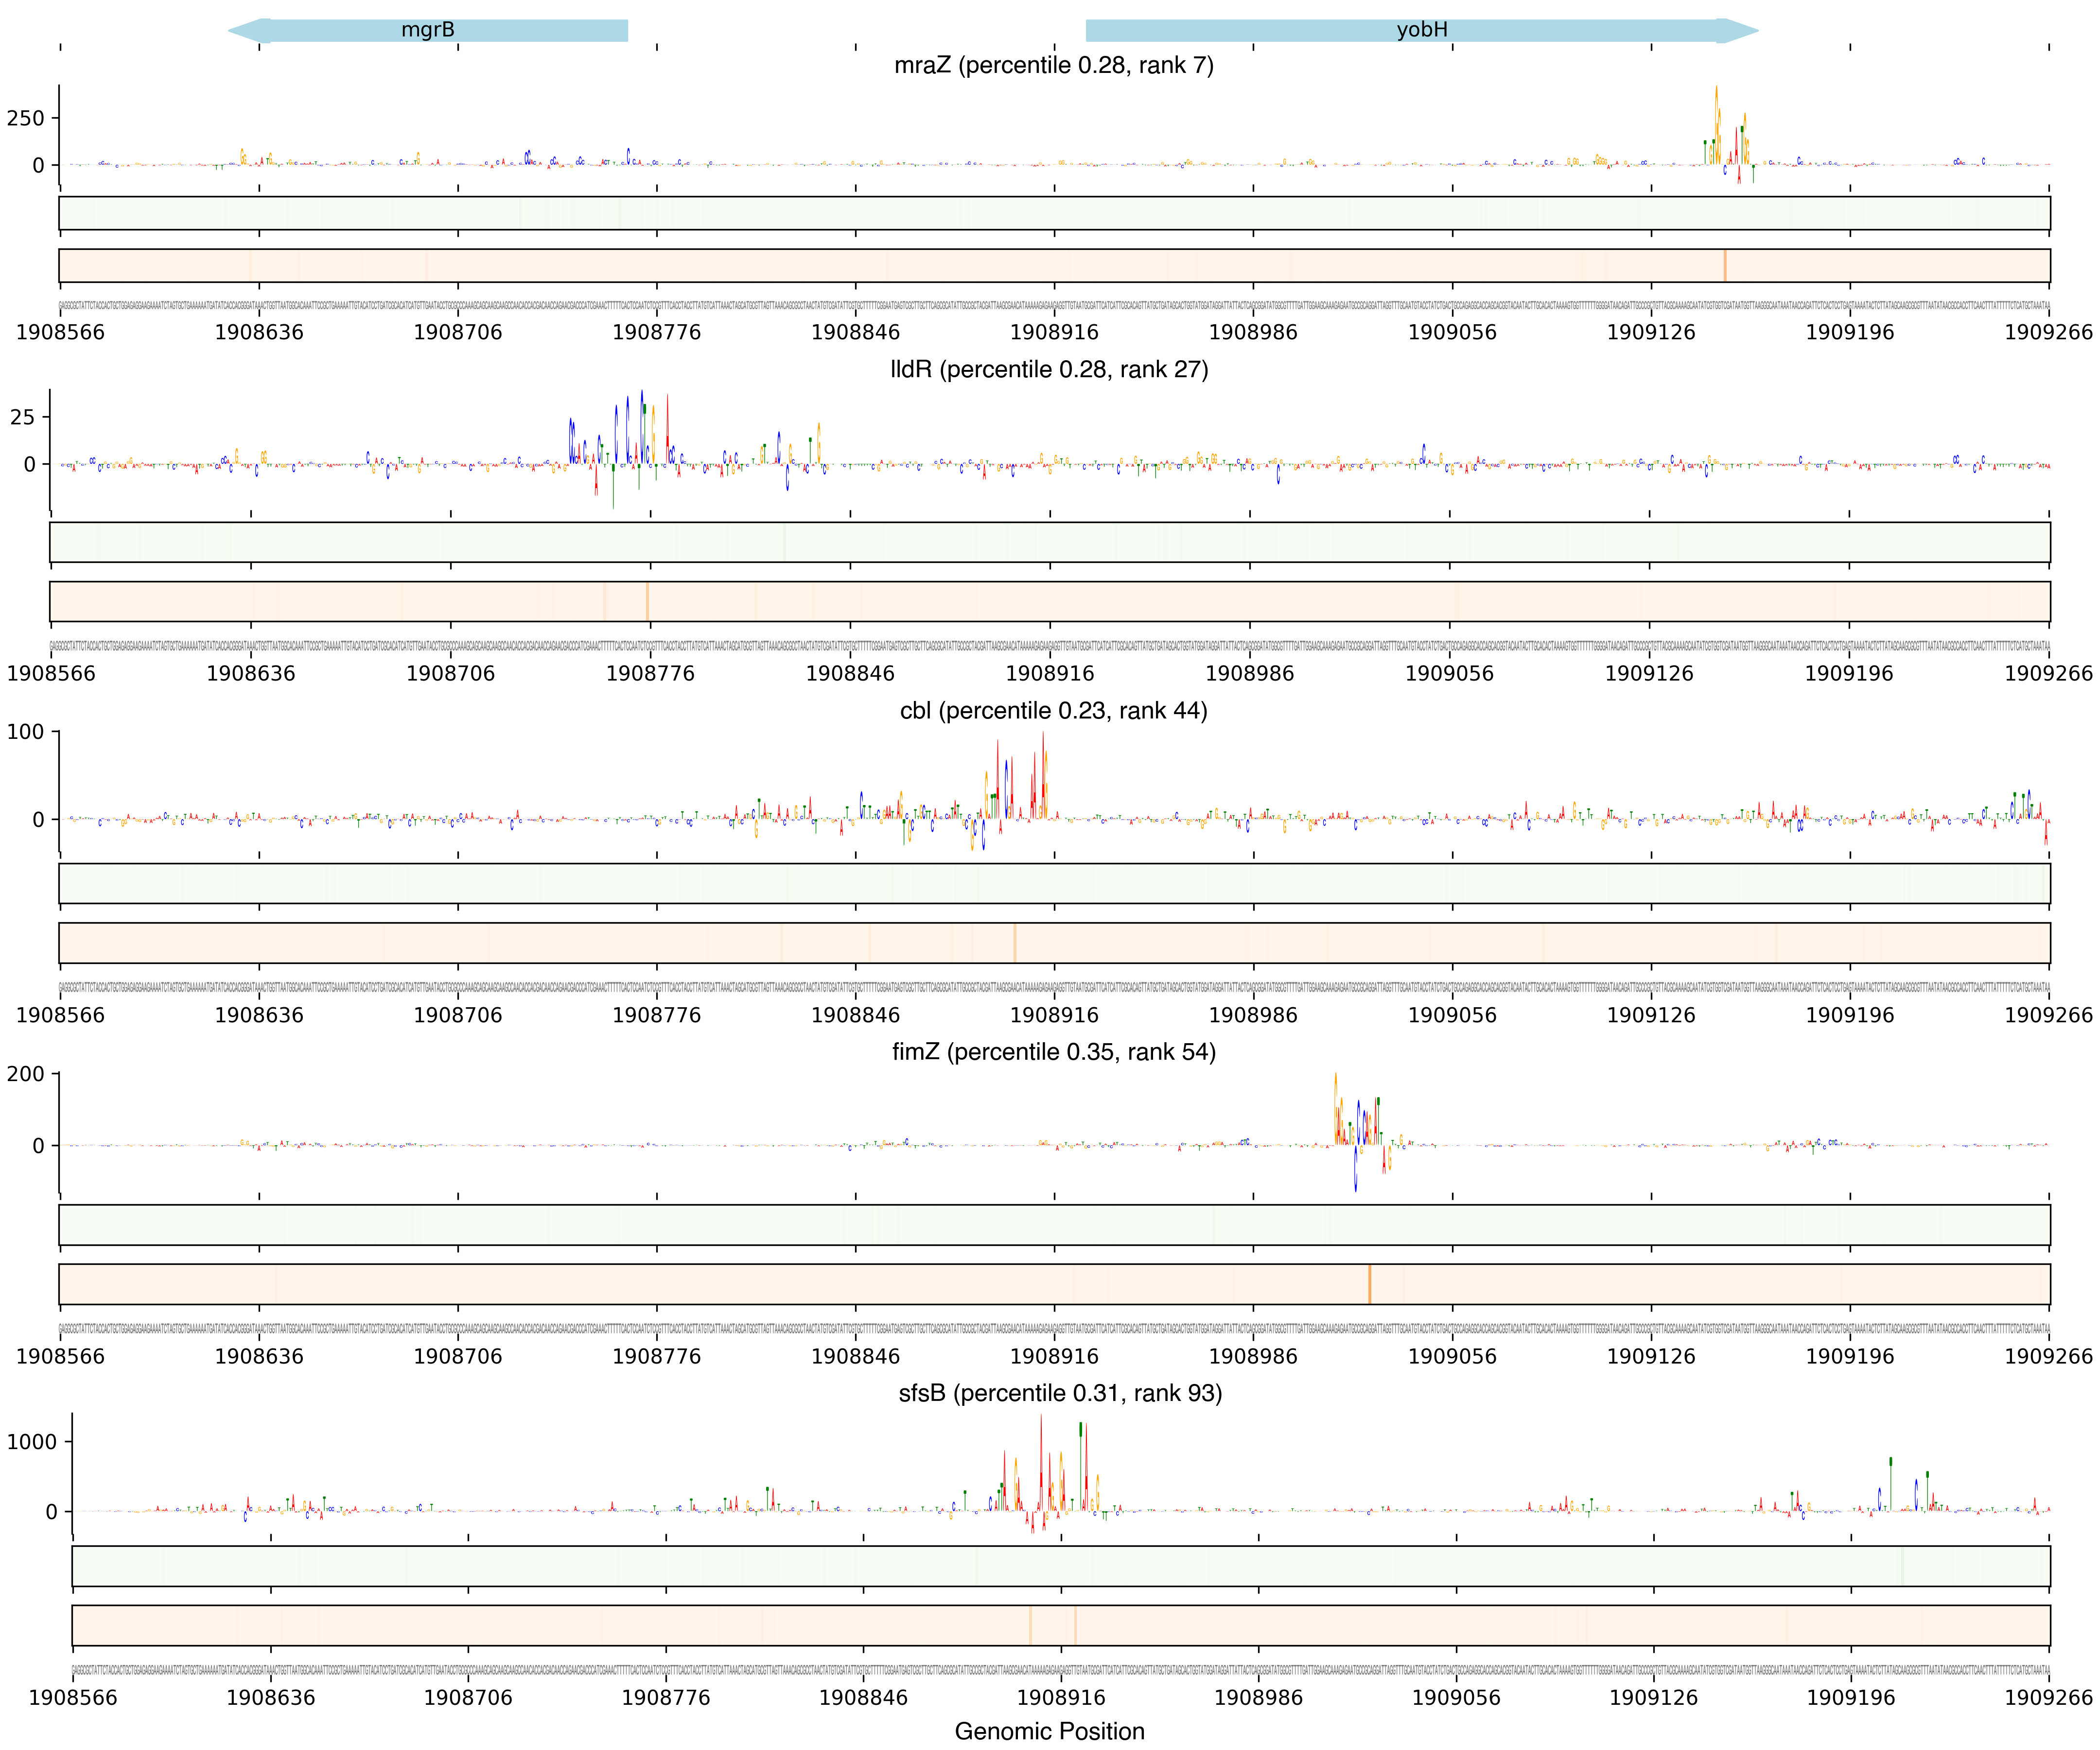Click the yobH gene arrow annotation
This screenshot has height=1750, width=2100.
1421,30
